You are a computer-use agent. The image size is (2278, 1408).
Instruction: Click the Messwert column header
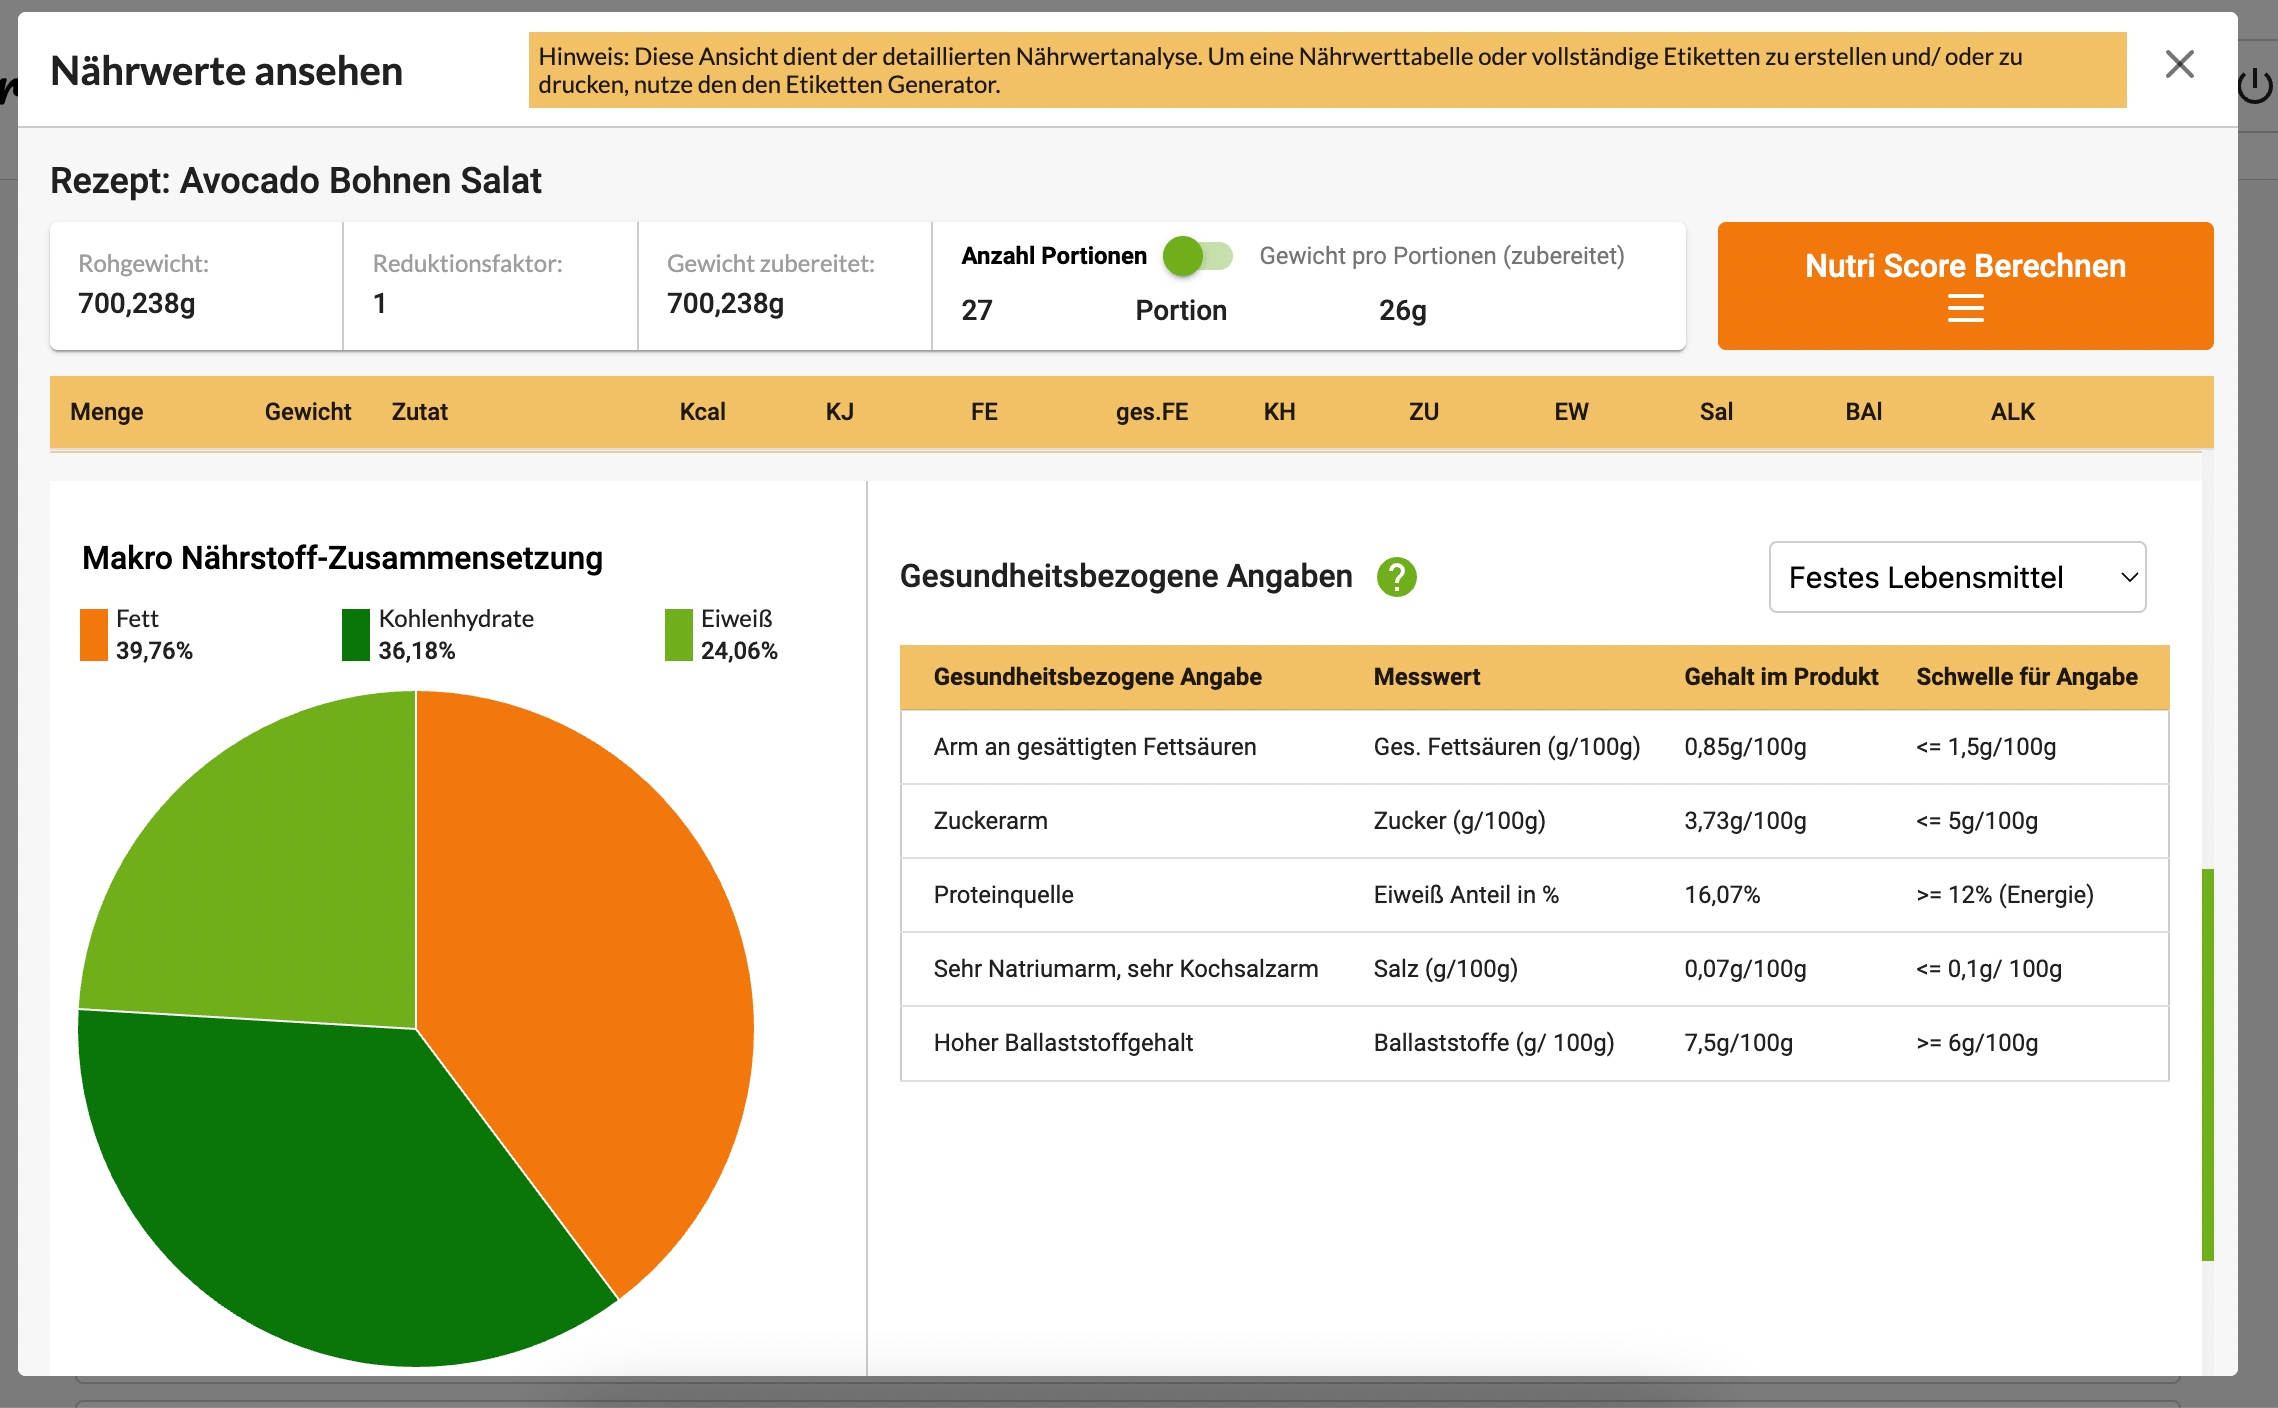pyautogui.click(x=1427, y=677)
